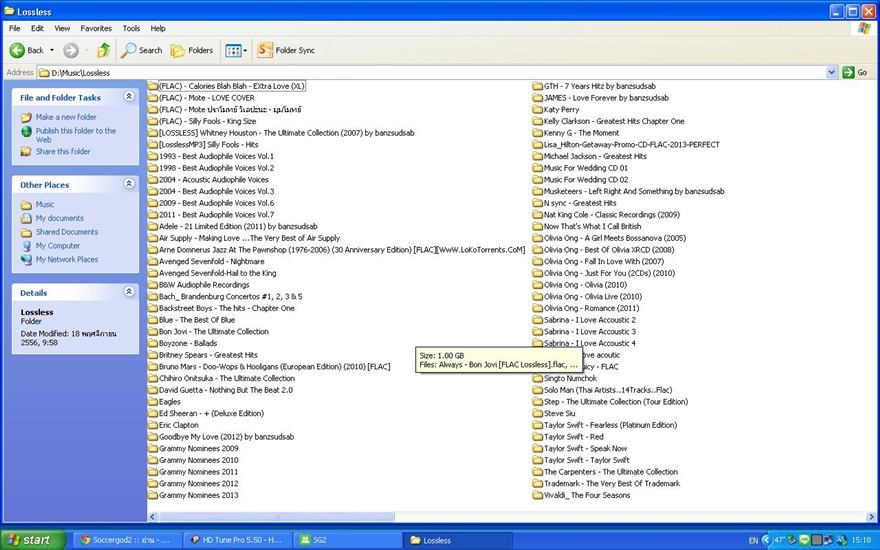Open the Favorites menu

[96, 28]
